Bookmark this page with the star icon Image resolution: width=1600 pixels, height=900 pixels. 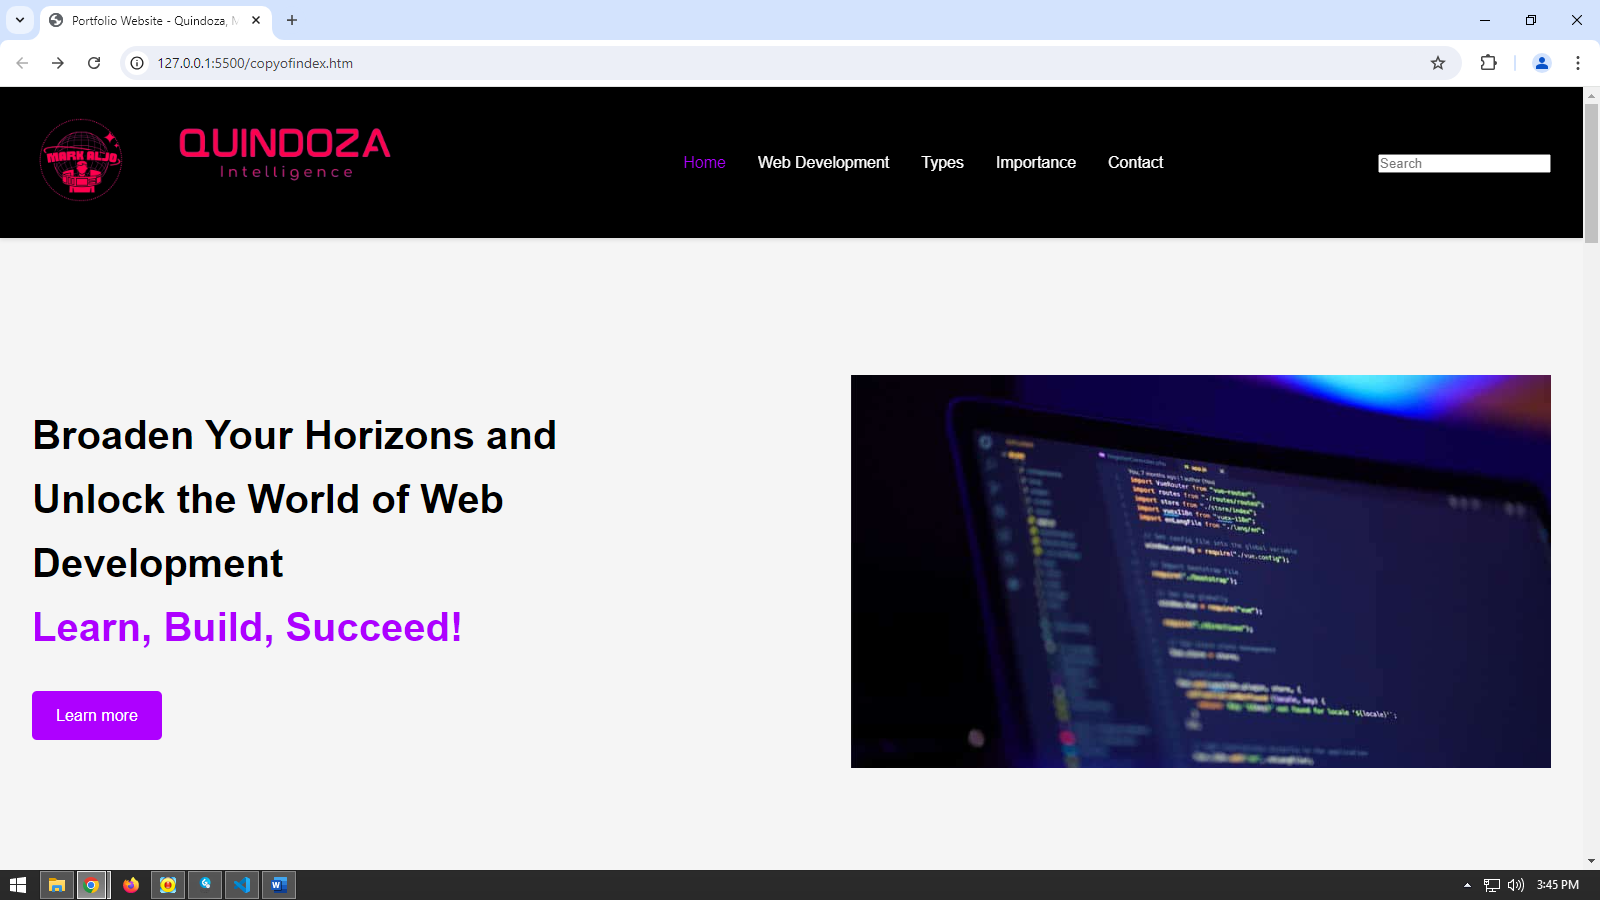click(1438, 62)
